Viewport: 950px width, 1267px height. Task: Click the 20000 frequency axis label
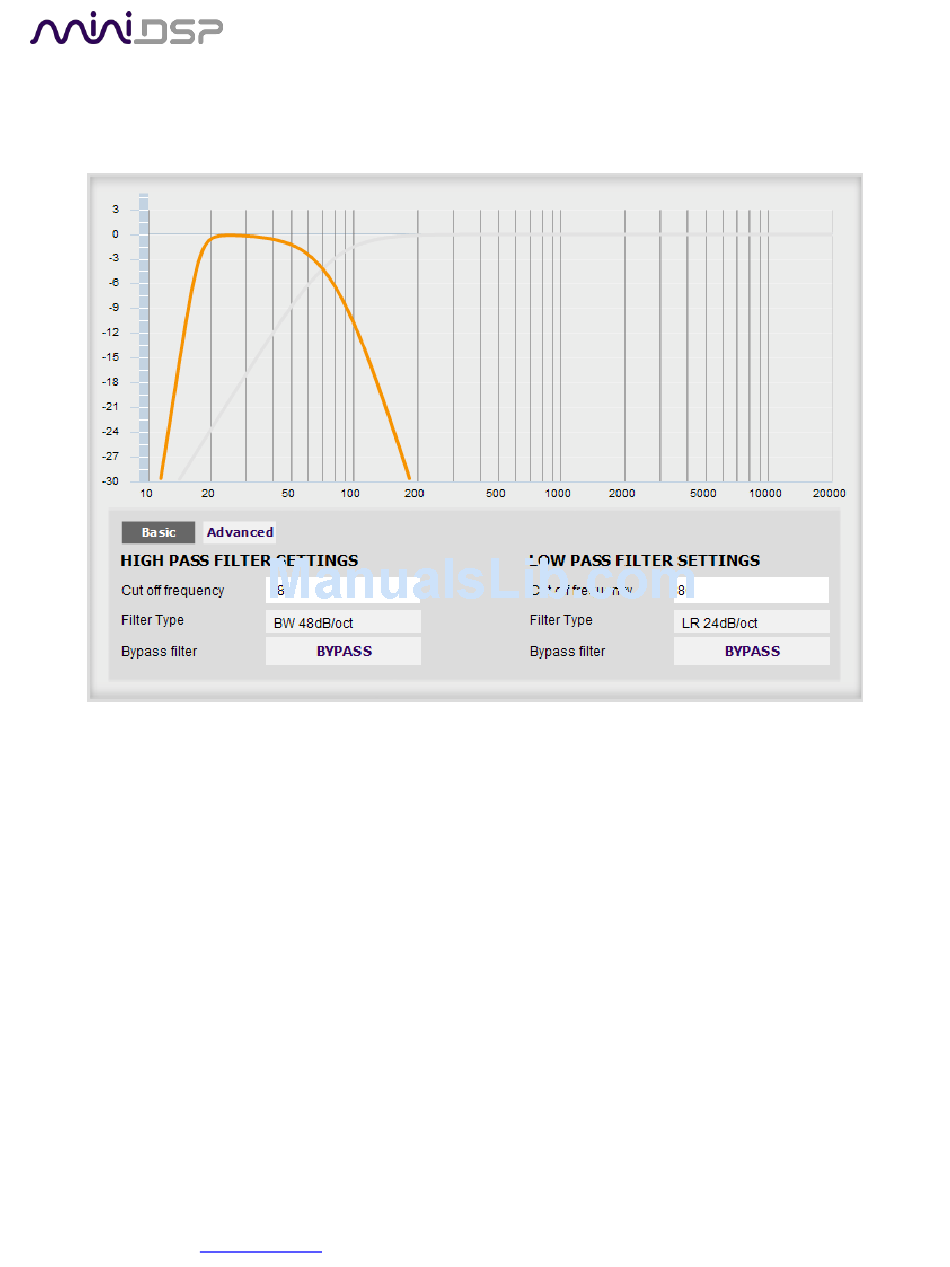coord(829,493)
